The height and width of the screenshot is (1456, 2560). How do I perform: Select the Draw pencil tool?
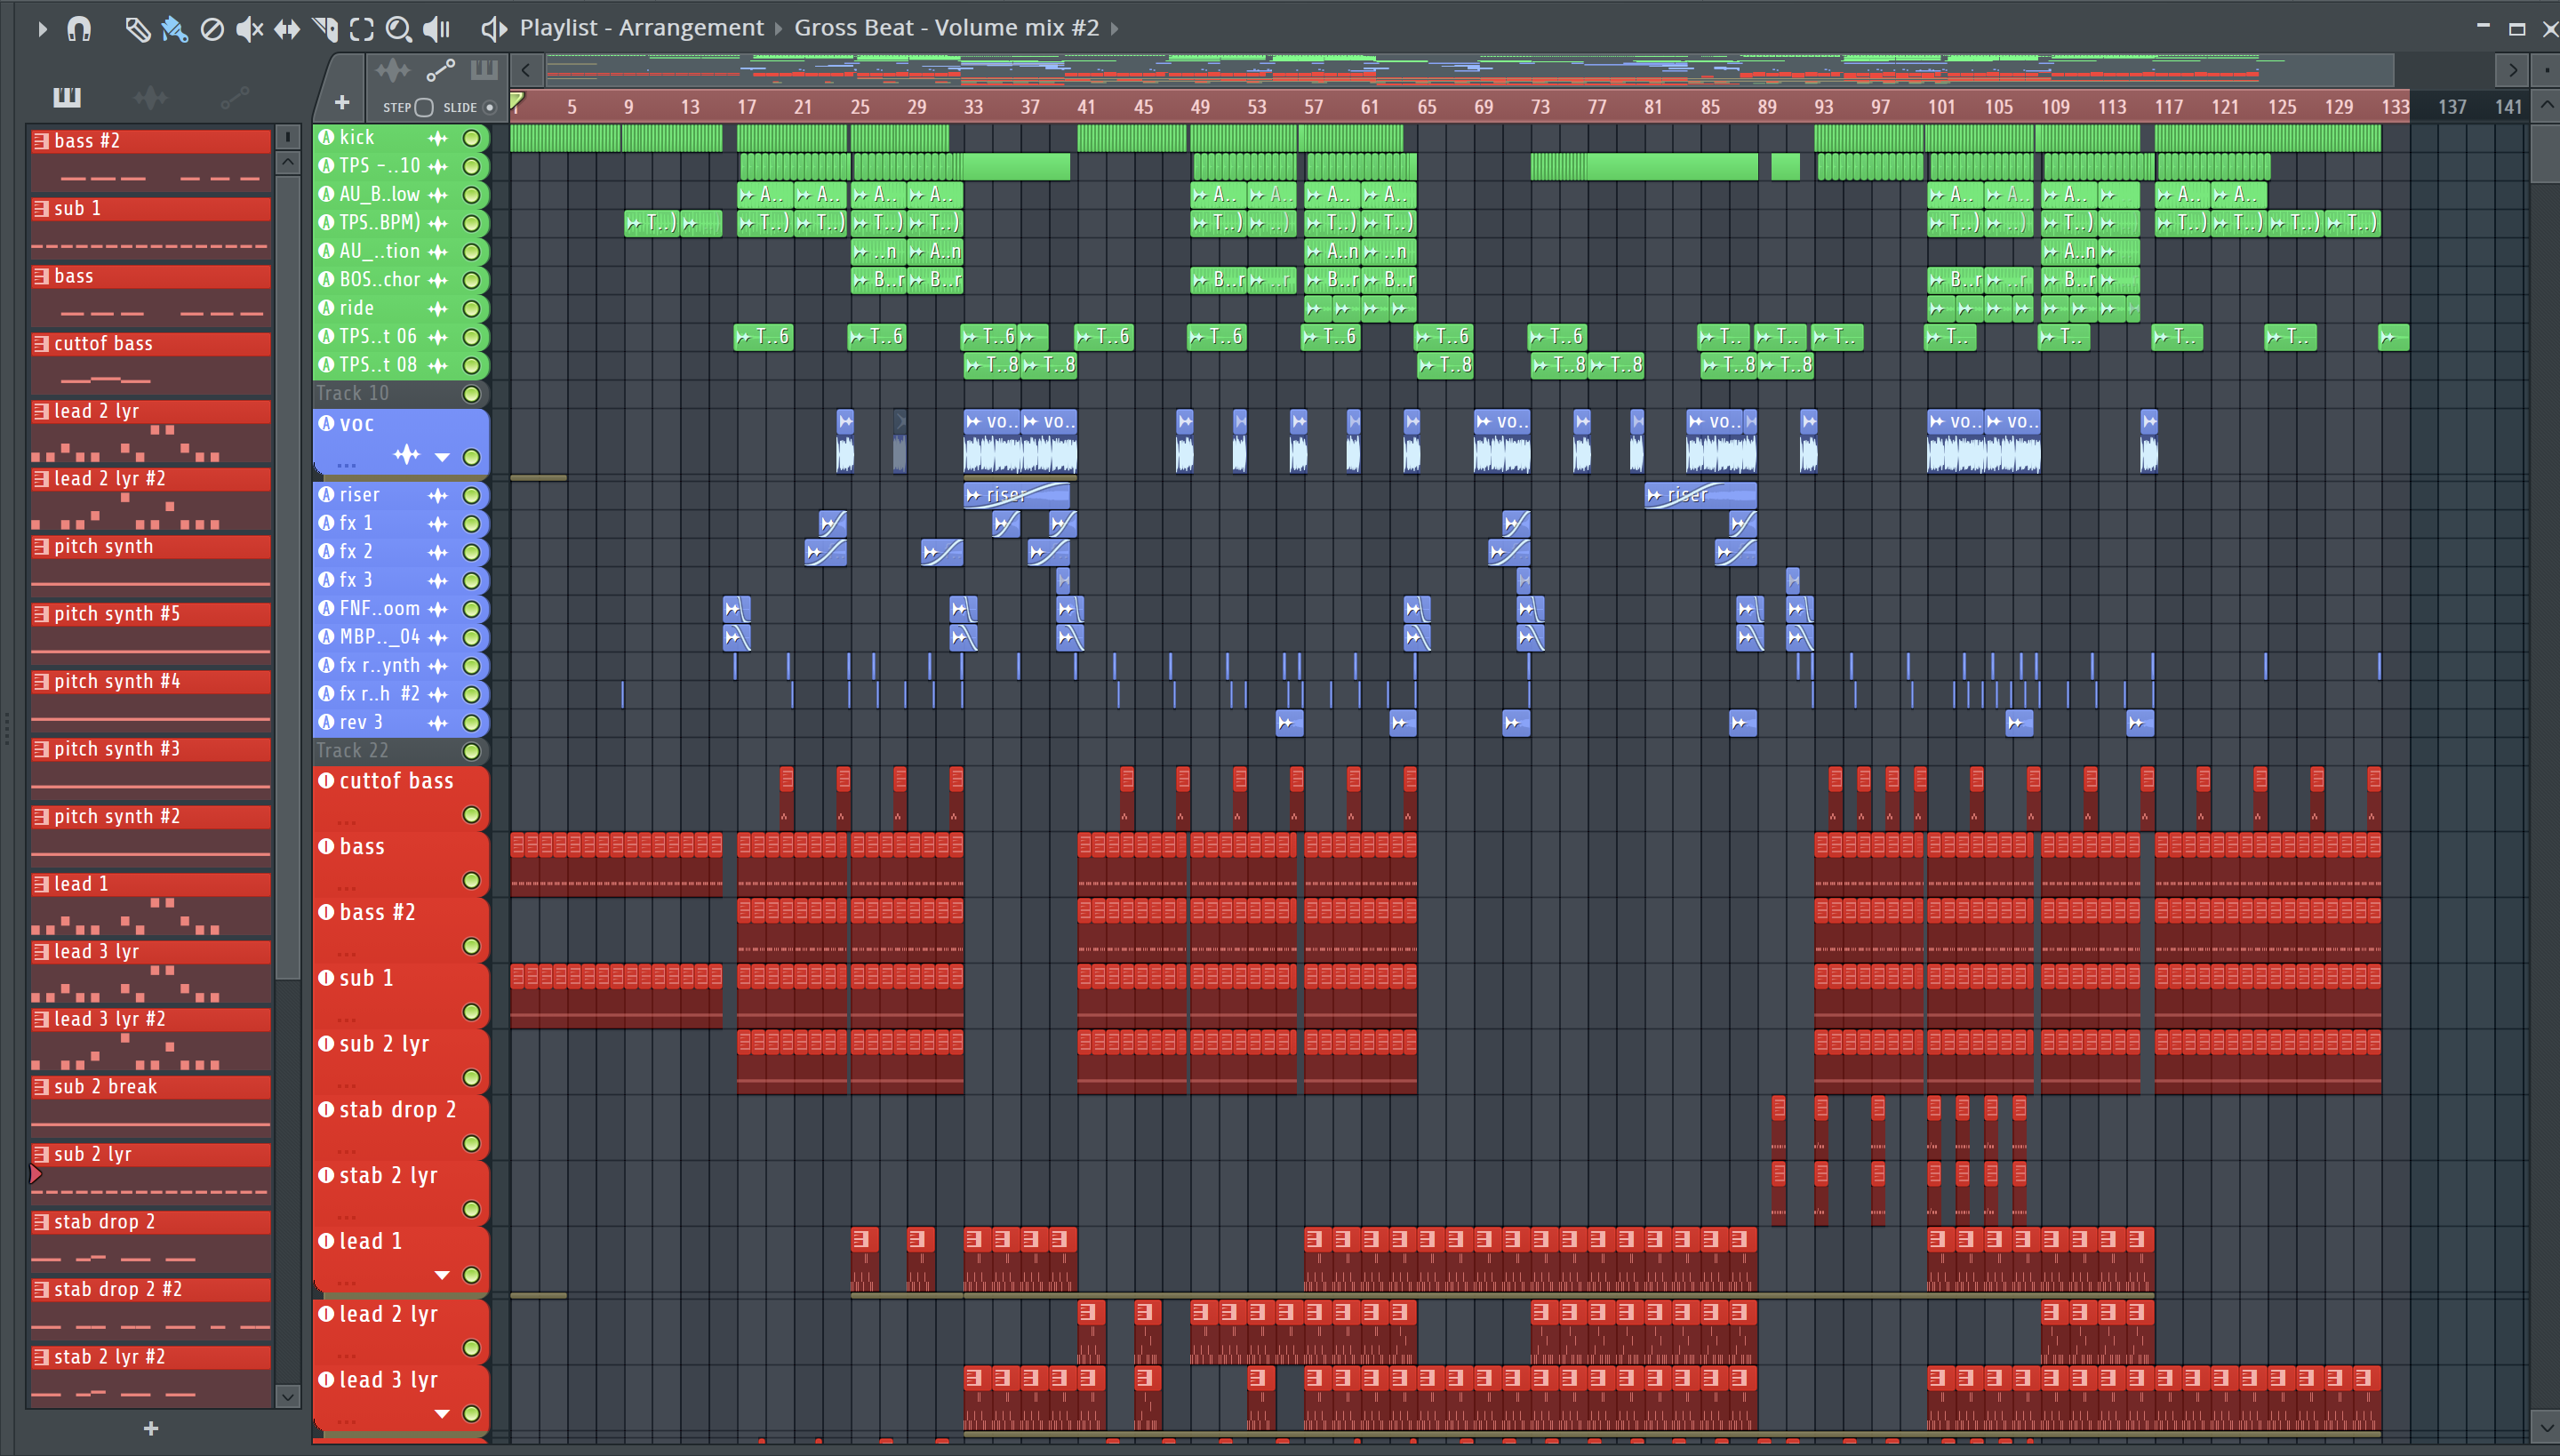[137, 29]
